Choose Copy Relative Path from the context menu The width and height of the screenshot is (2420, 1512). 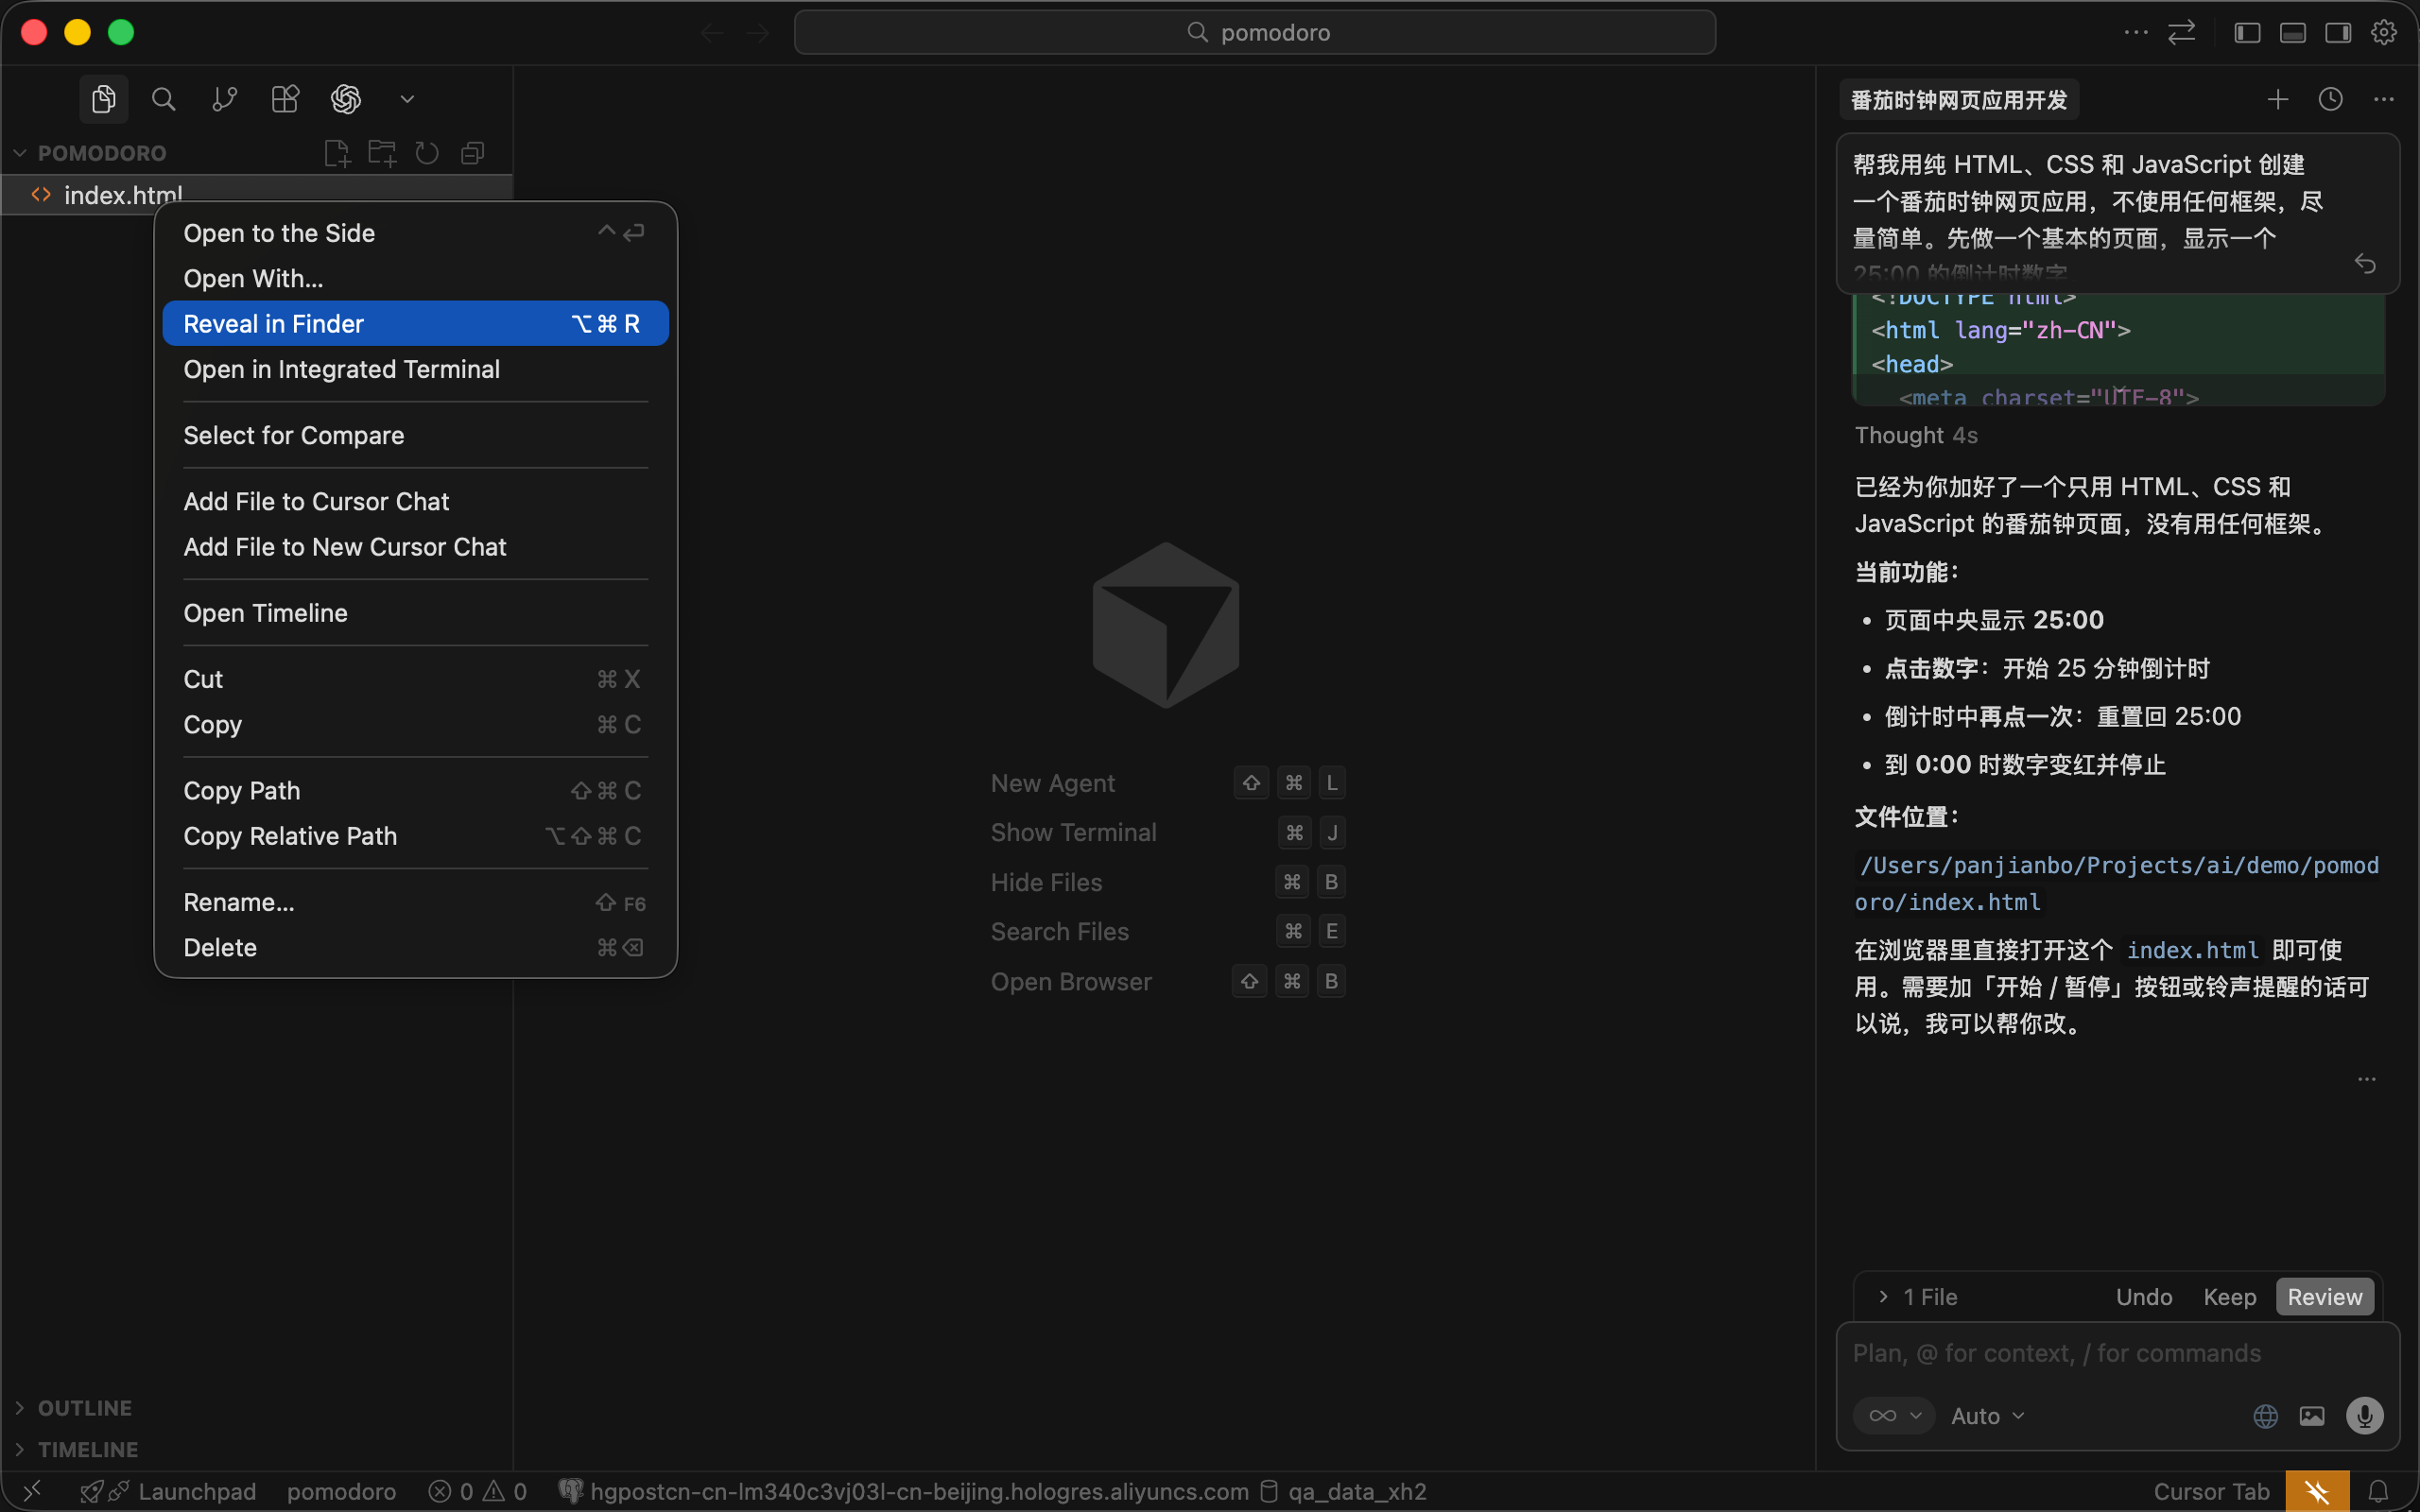(x=290, y=836)
